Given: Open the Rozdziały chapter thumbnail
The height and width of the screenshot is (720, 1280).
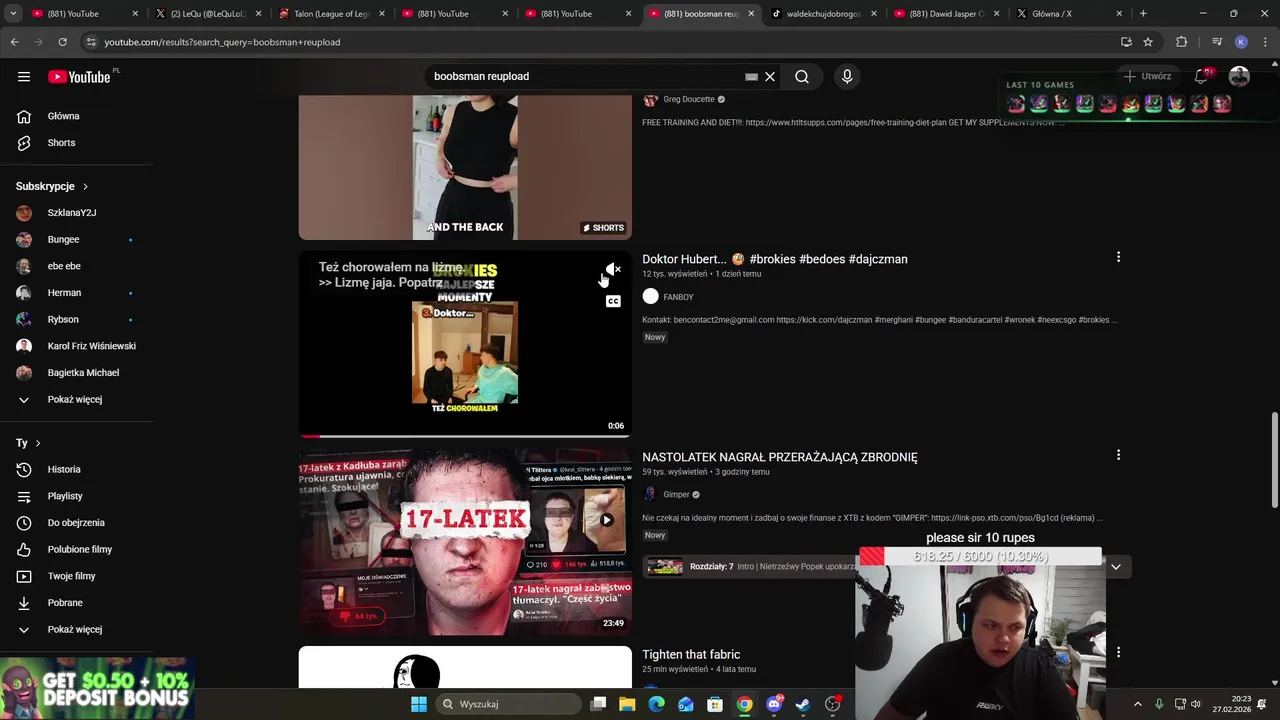Looking at the screenshot, I should coord(664,567).
